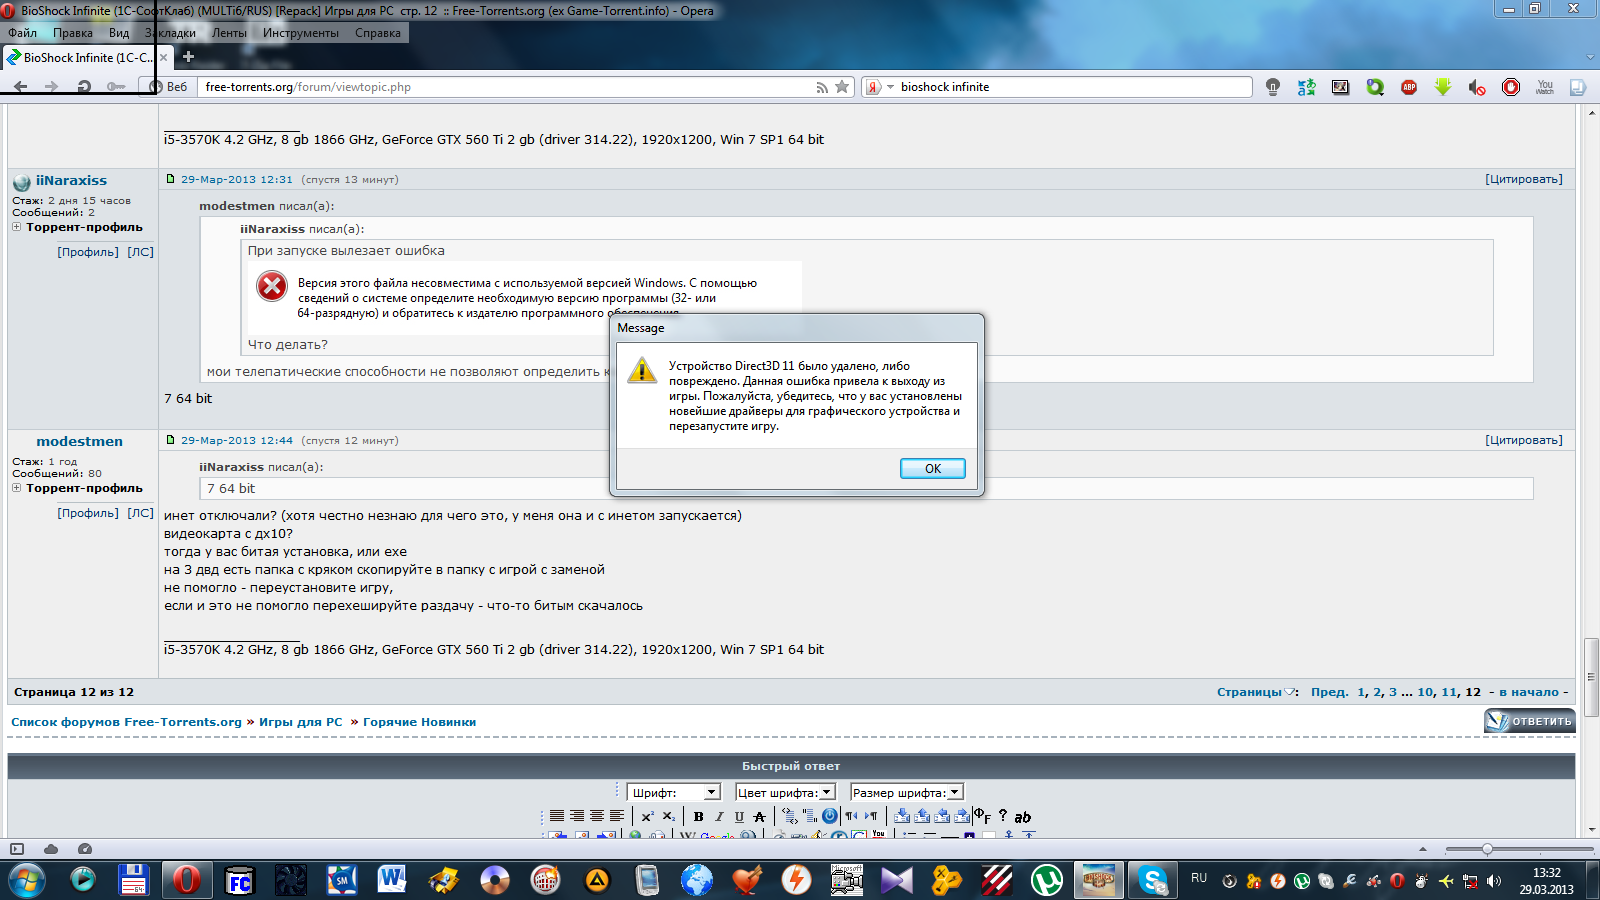Go back to previous page

click(x=20, y=87)
